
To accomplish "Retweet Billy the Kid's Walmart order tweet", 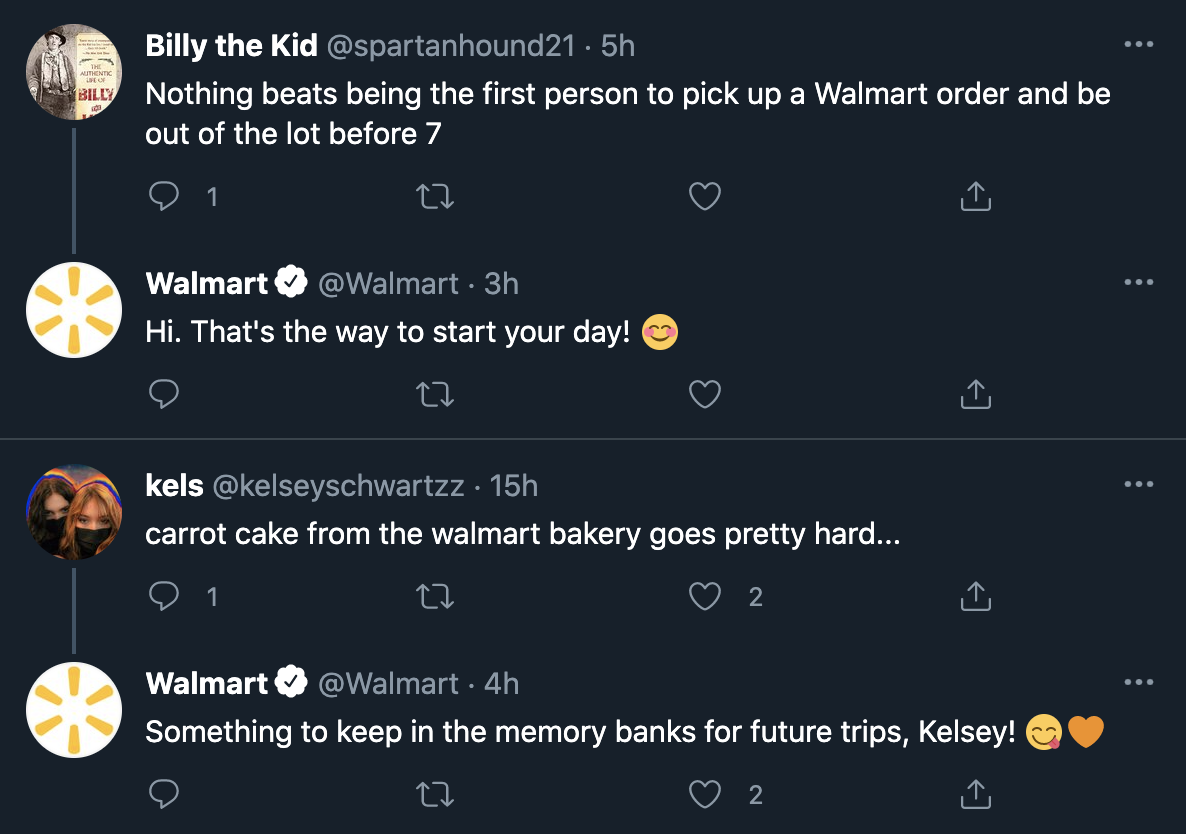I will [435, 197].
